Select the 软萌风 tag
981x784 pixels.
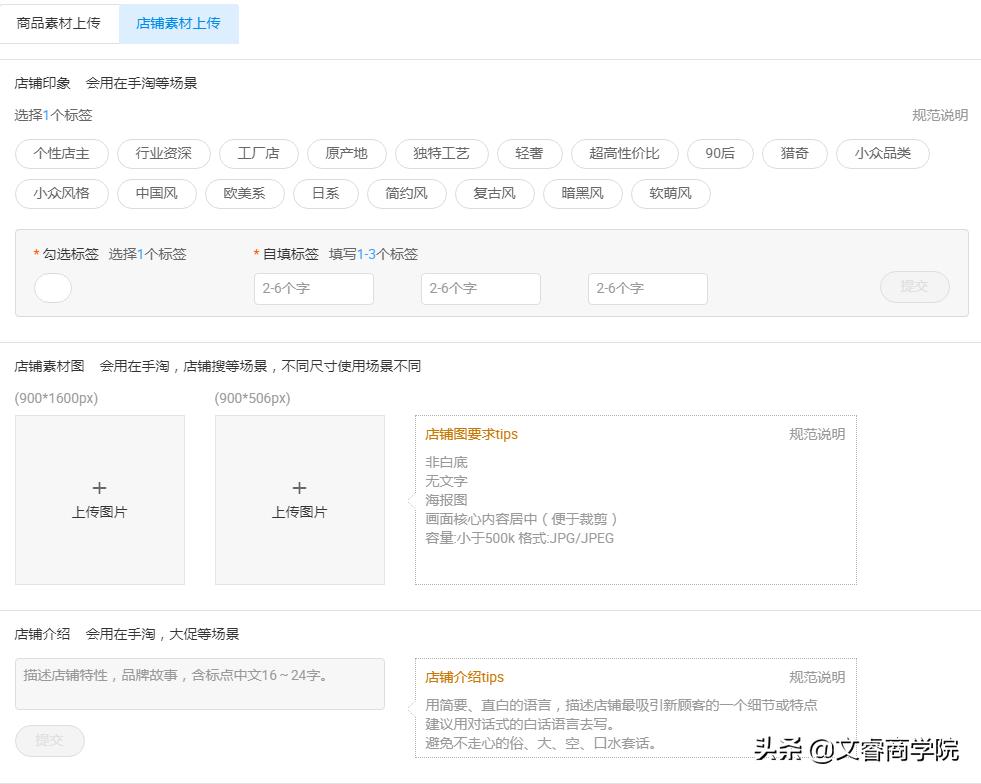coord(670,193)
